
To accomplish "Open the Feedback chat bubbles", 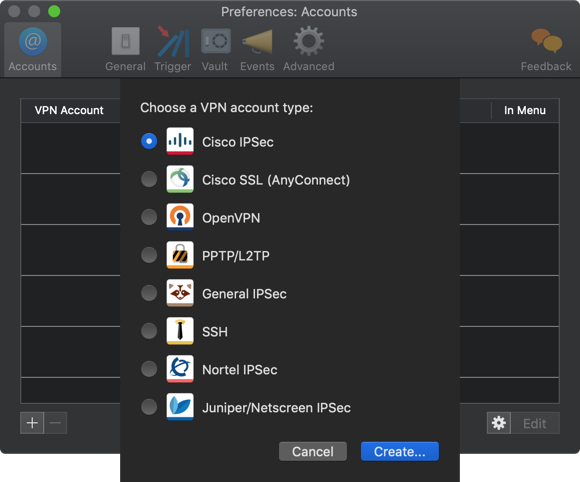I will pos(546,50).
